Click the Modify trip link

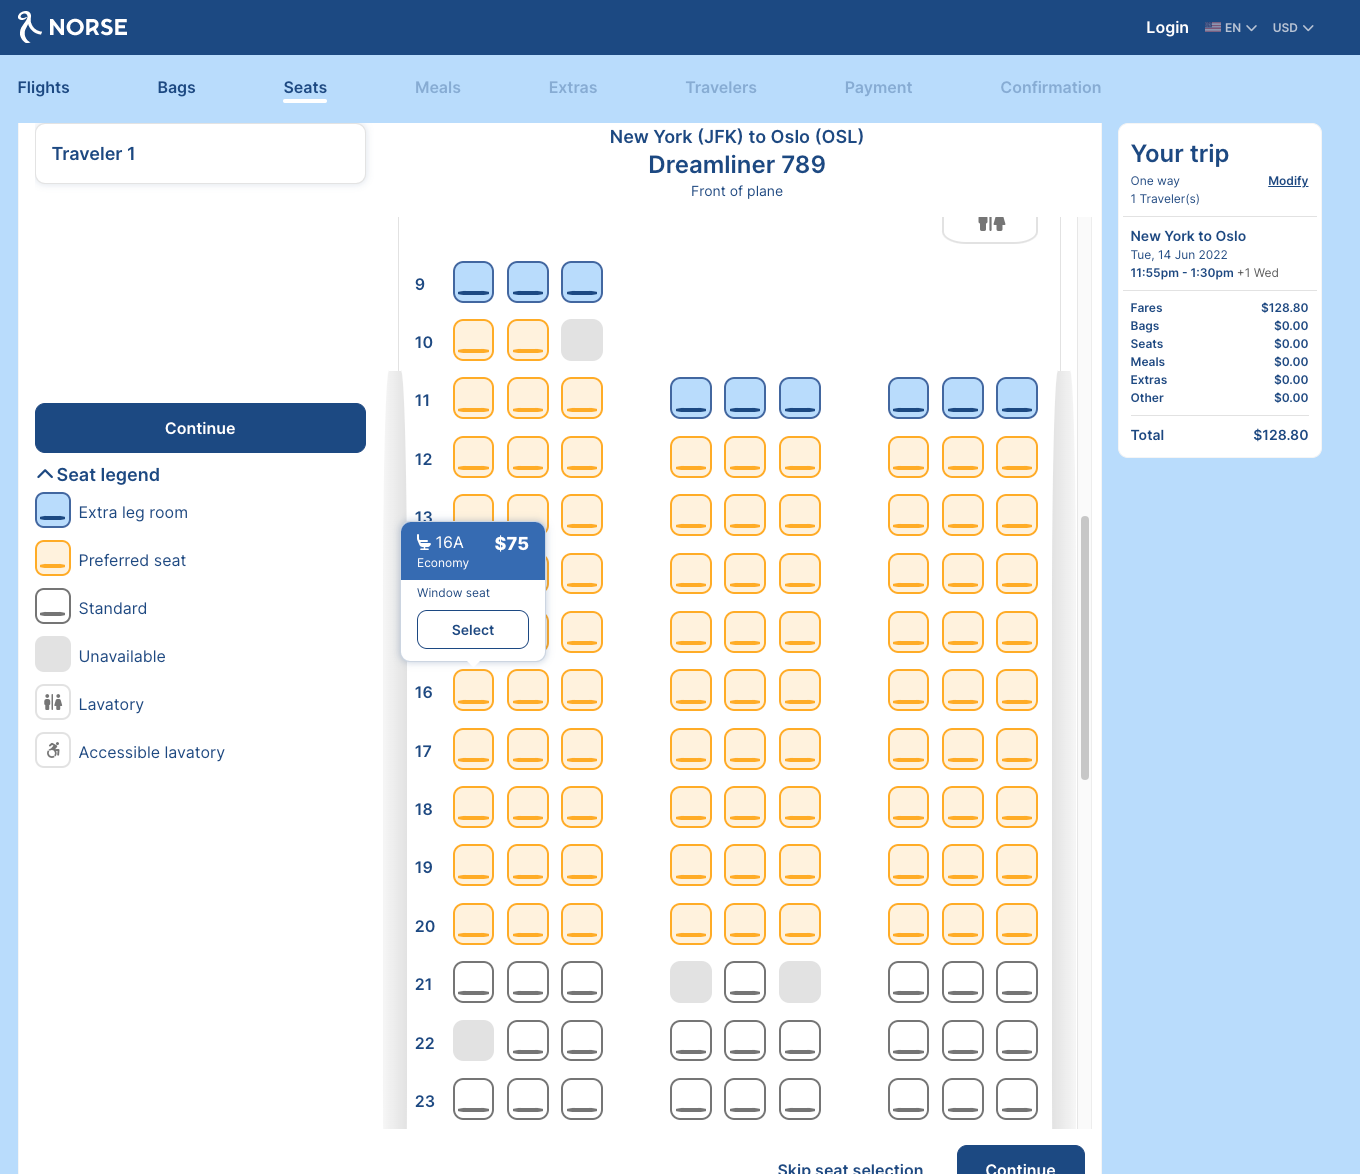pos(1288,181)
